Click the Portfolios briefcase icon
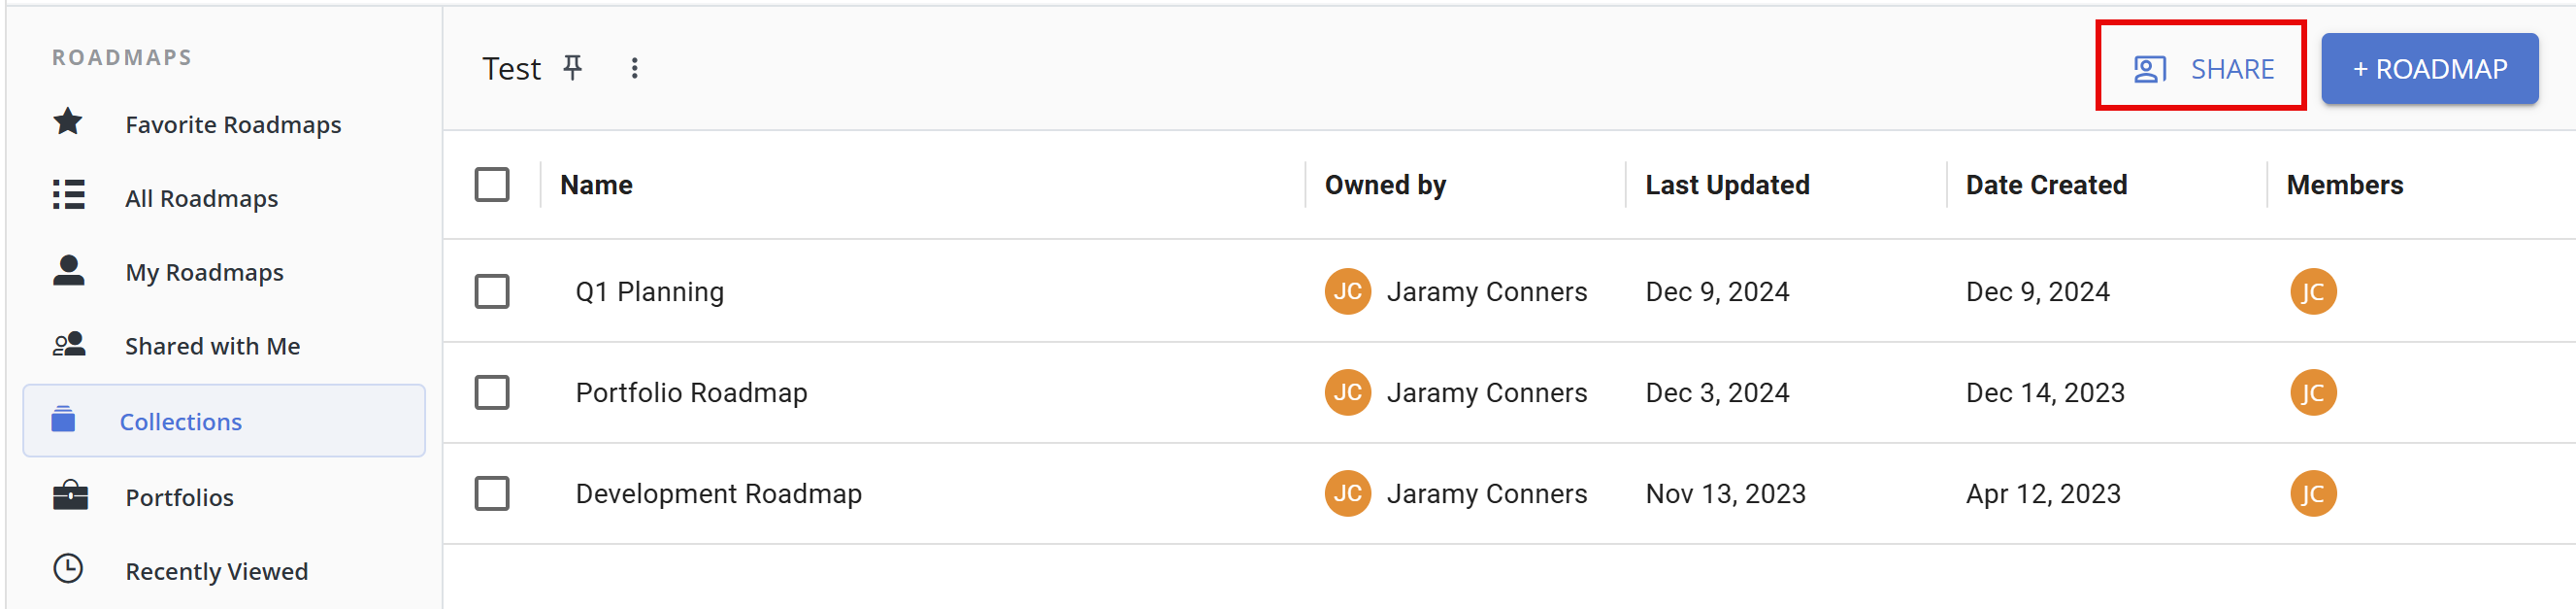2576x609 pixels. pos(69,496)
